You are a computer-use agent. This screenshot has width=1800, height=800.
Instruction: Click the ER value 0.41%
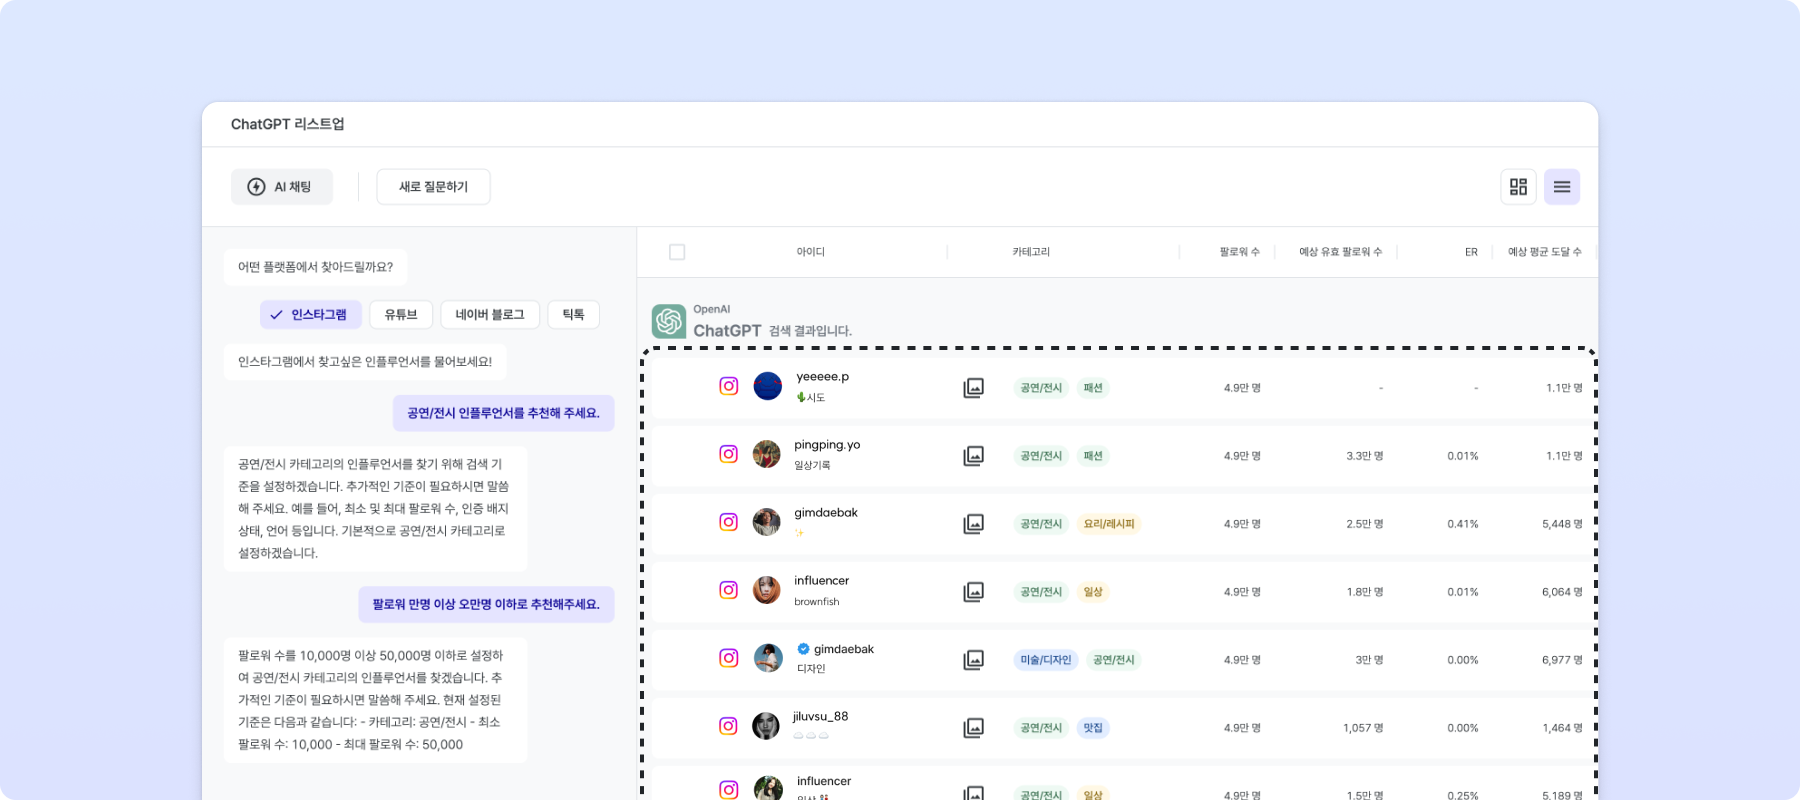tap(1463, 524)
